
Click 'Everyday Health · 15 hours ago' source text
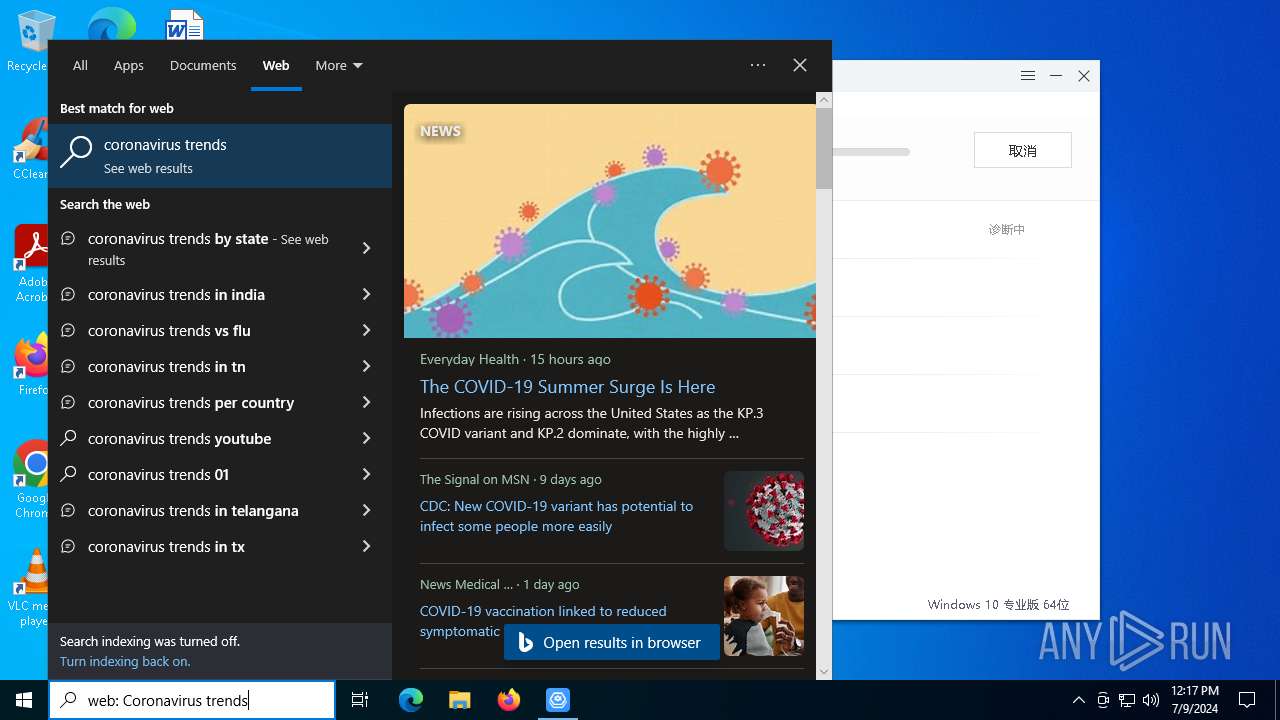[515, 359]
